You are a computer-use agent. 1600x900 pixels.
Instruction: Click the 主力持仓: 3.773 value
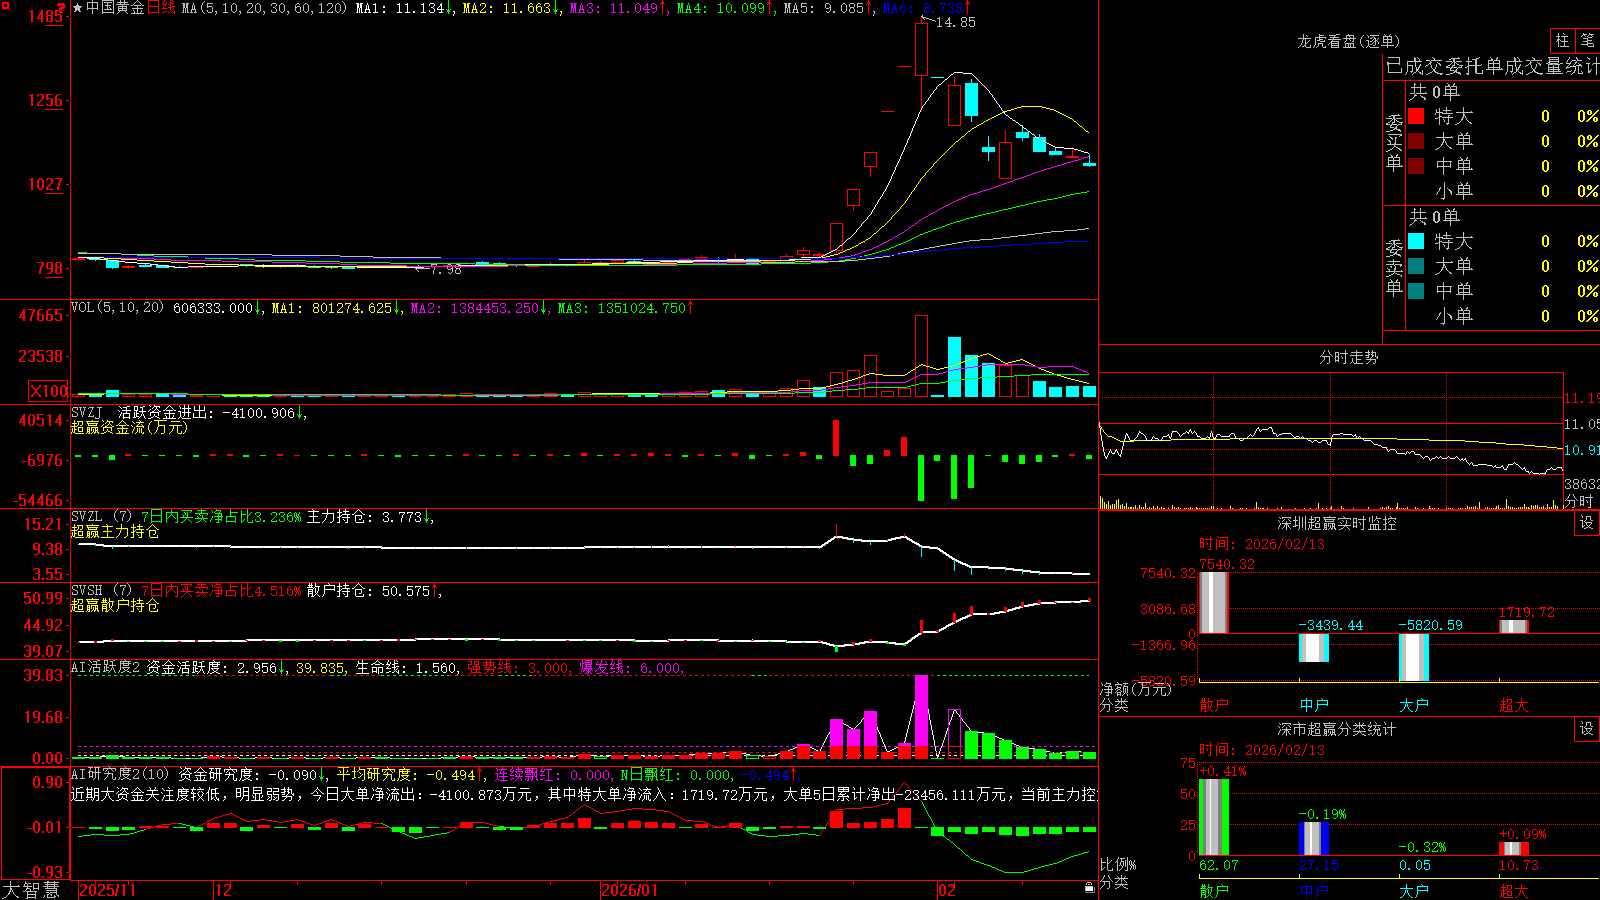(x=370, y=517)
